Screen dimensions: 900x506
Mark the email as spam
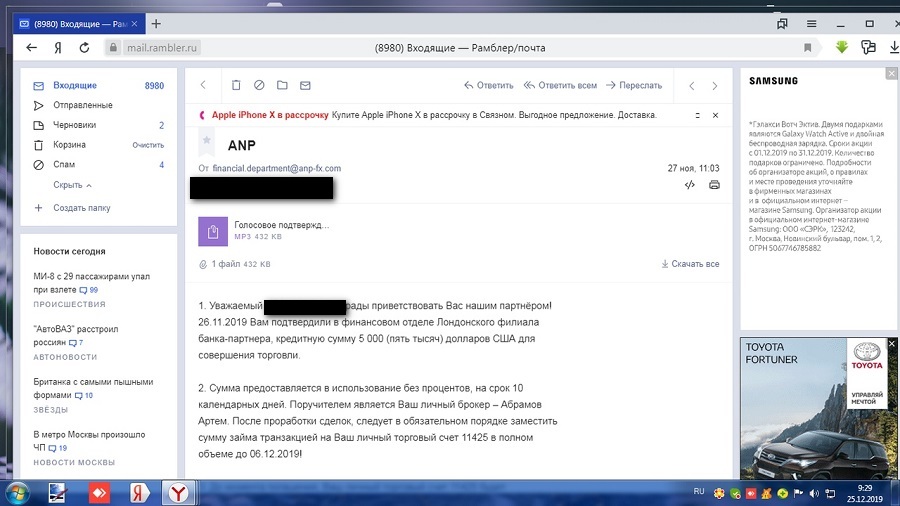259,85
